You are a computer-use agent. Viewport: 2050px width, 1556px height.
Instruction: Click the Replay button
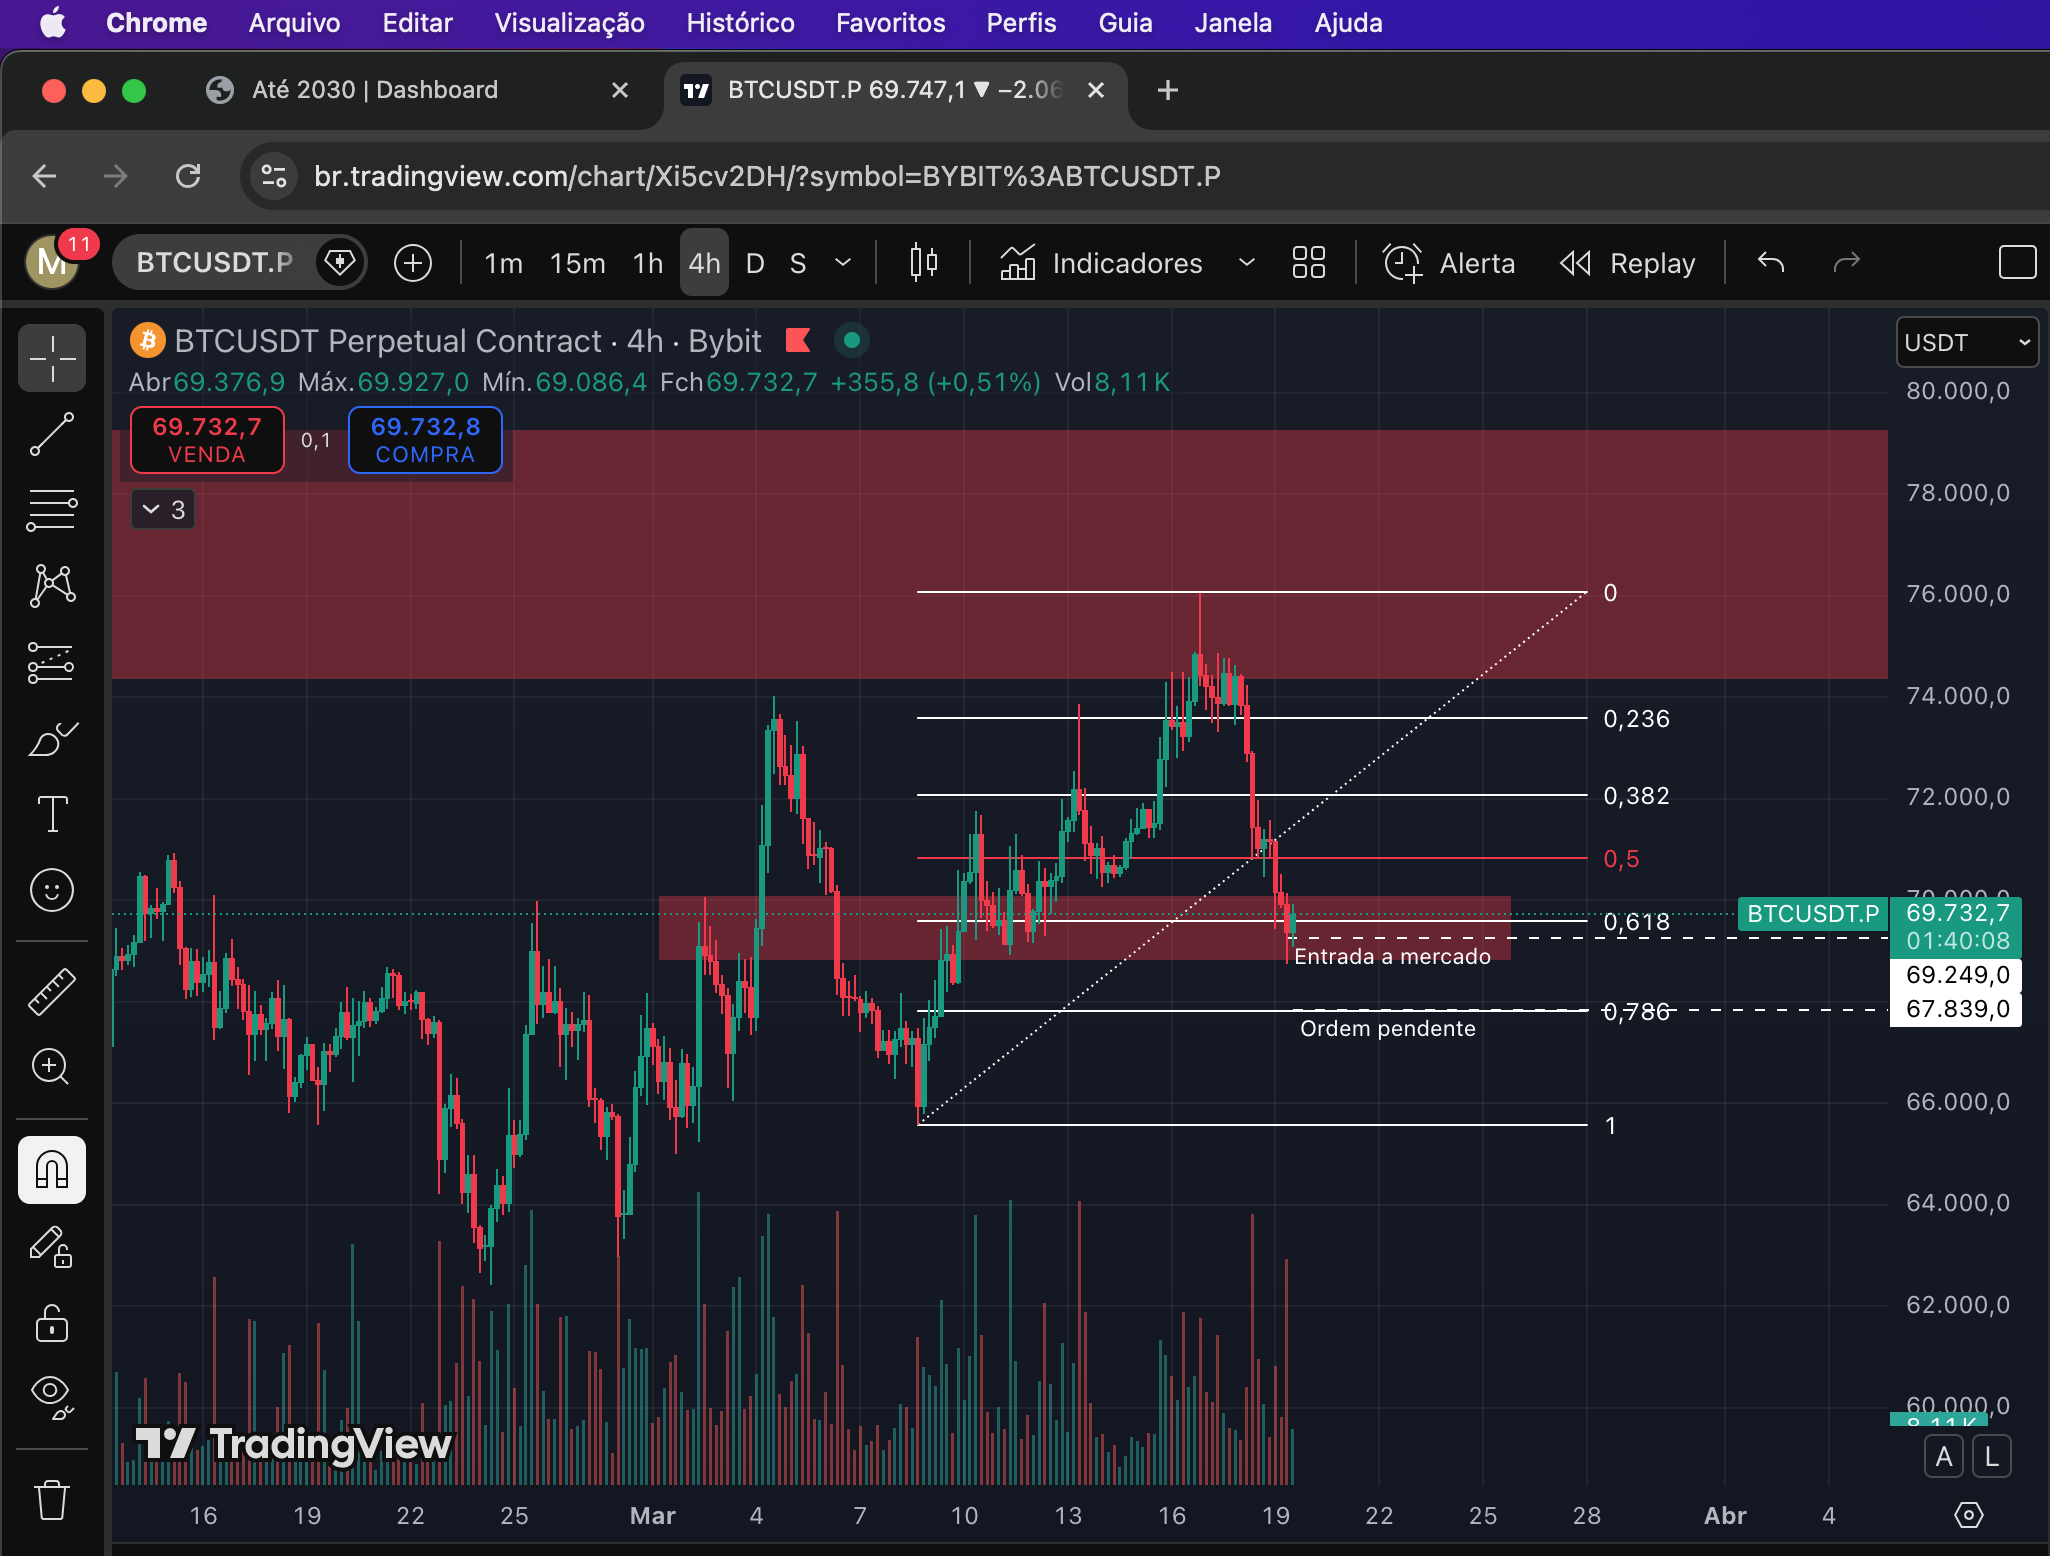click(x=1628, y=263)
